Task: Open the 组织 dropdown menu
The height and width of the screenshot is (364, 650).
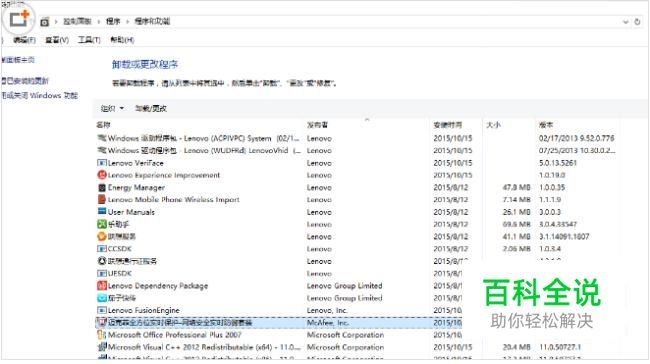Action: pyautogui.click(x=112, y=109)
